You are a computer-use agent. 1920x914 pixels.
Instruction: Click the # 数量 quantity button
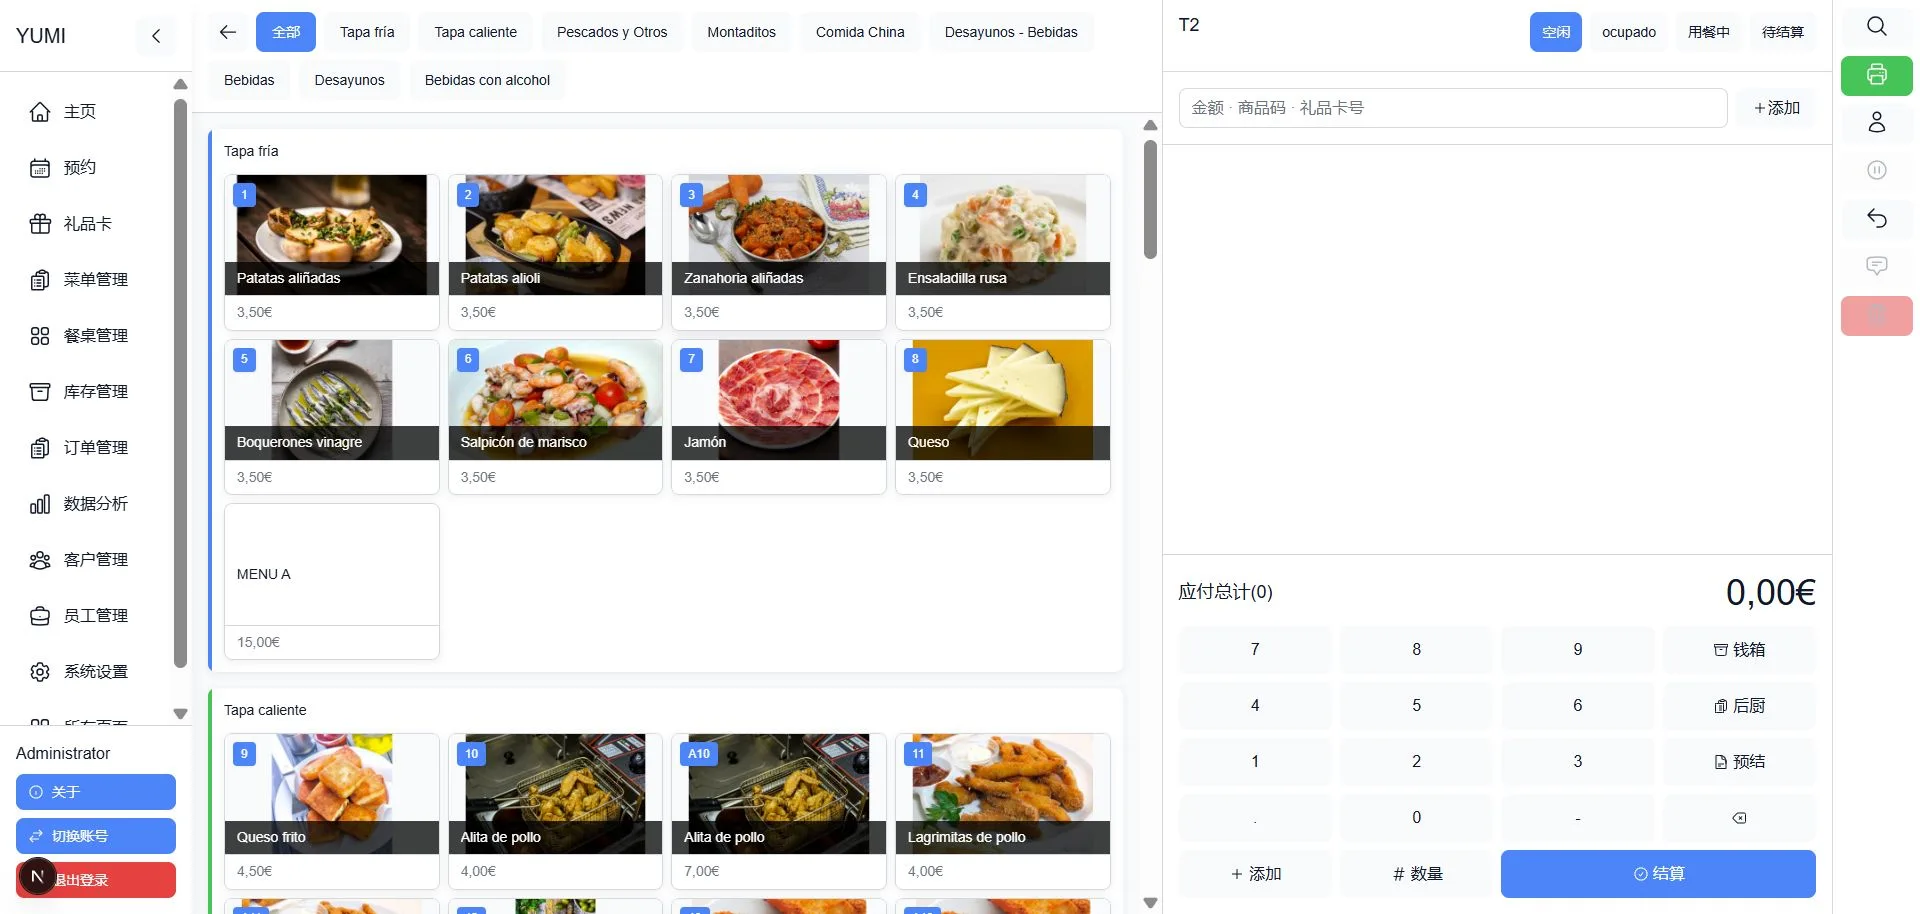1416,874
